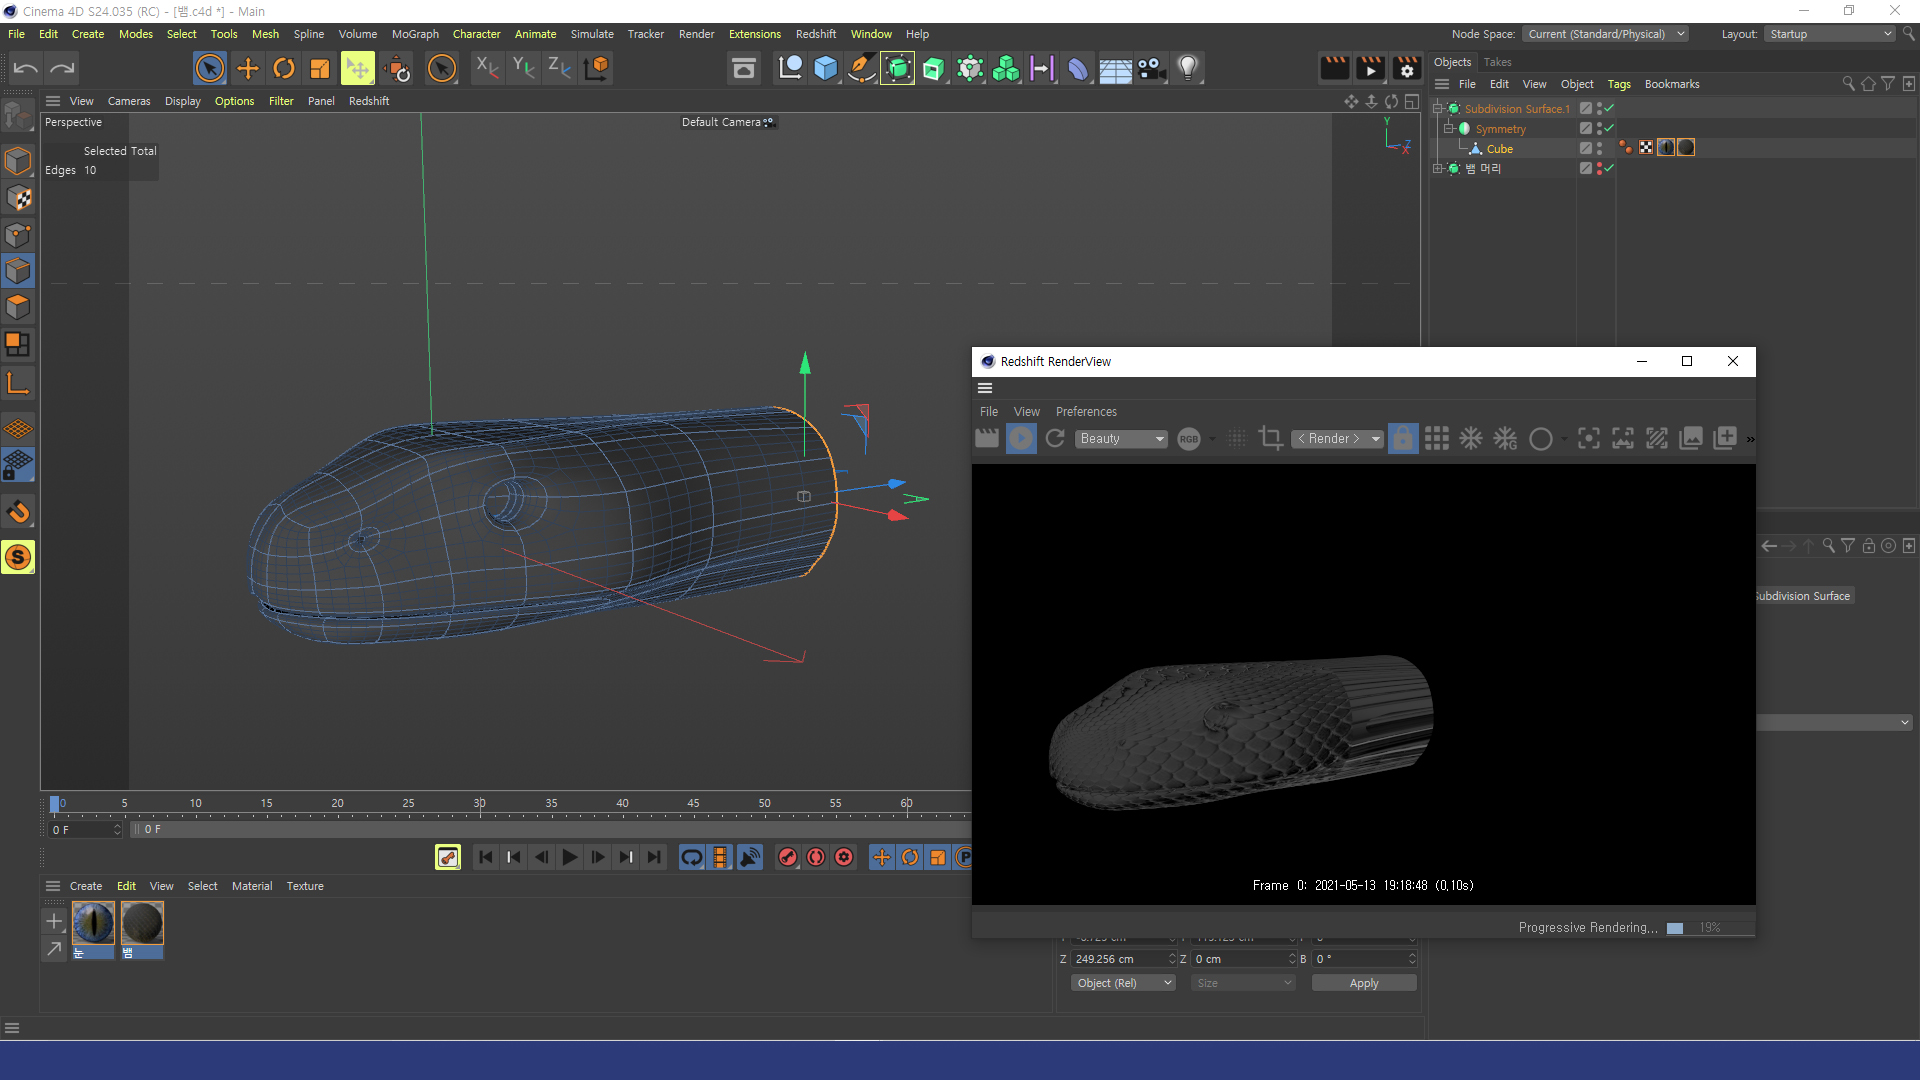
Task: Switch to Points mode
Action: click(x=18, y=235)
